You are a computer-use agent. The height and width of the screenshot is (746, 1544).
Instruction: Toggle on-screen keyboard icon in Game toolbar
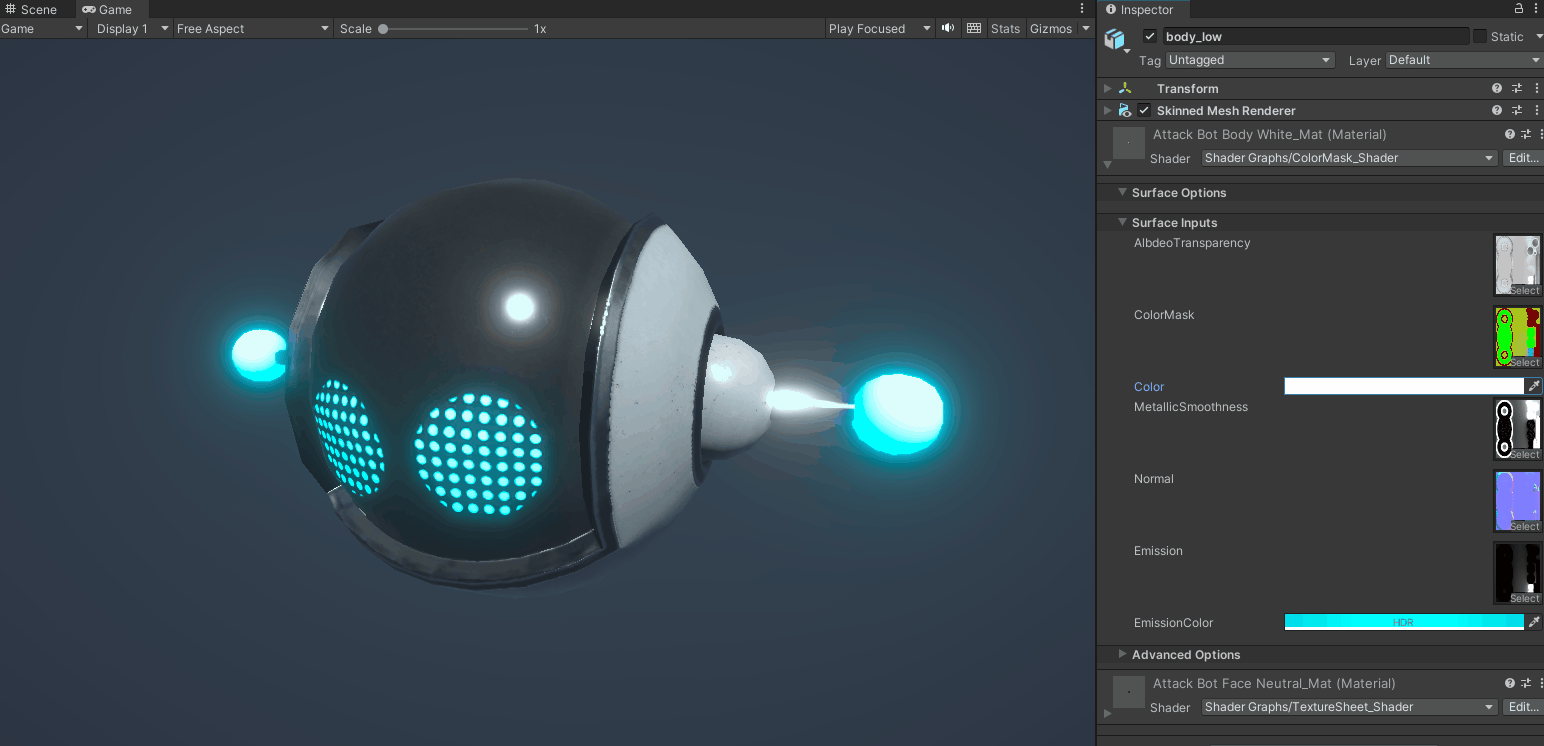973,28
